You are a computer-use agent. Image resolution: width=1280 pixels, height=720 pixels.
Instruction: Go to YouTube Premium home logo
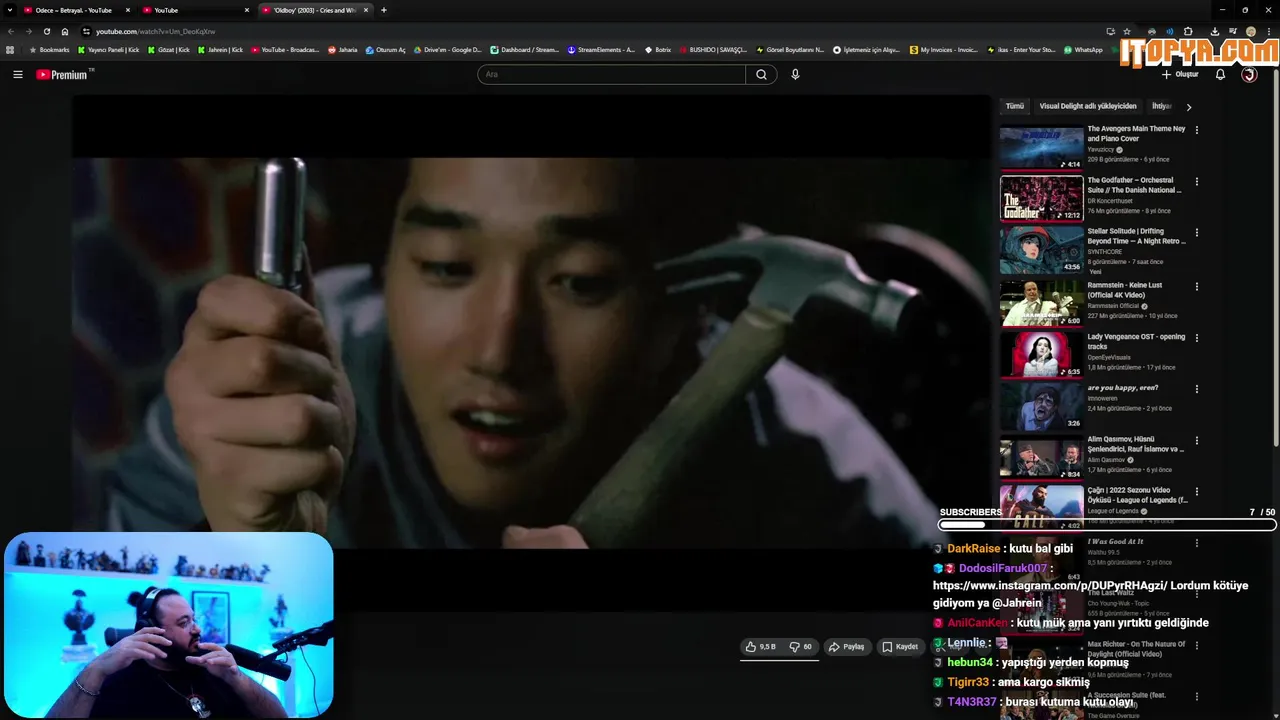[64, 74]
